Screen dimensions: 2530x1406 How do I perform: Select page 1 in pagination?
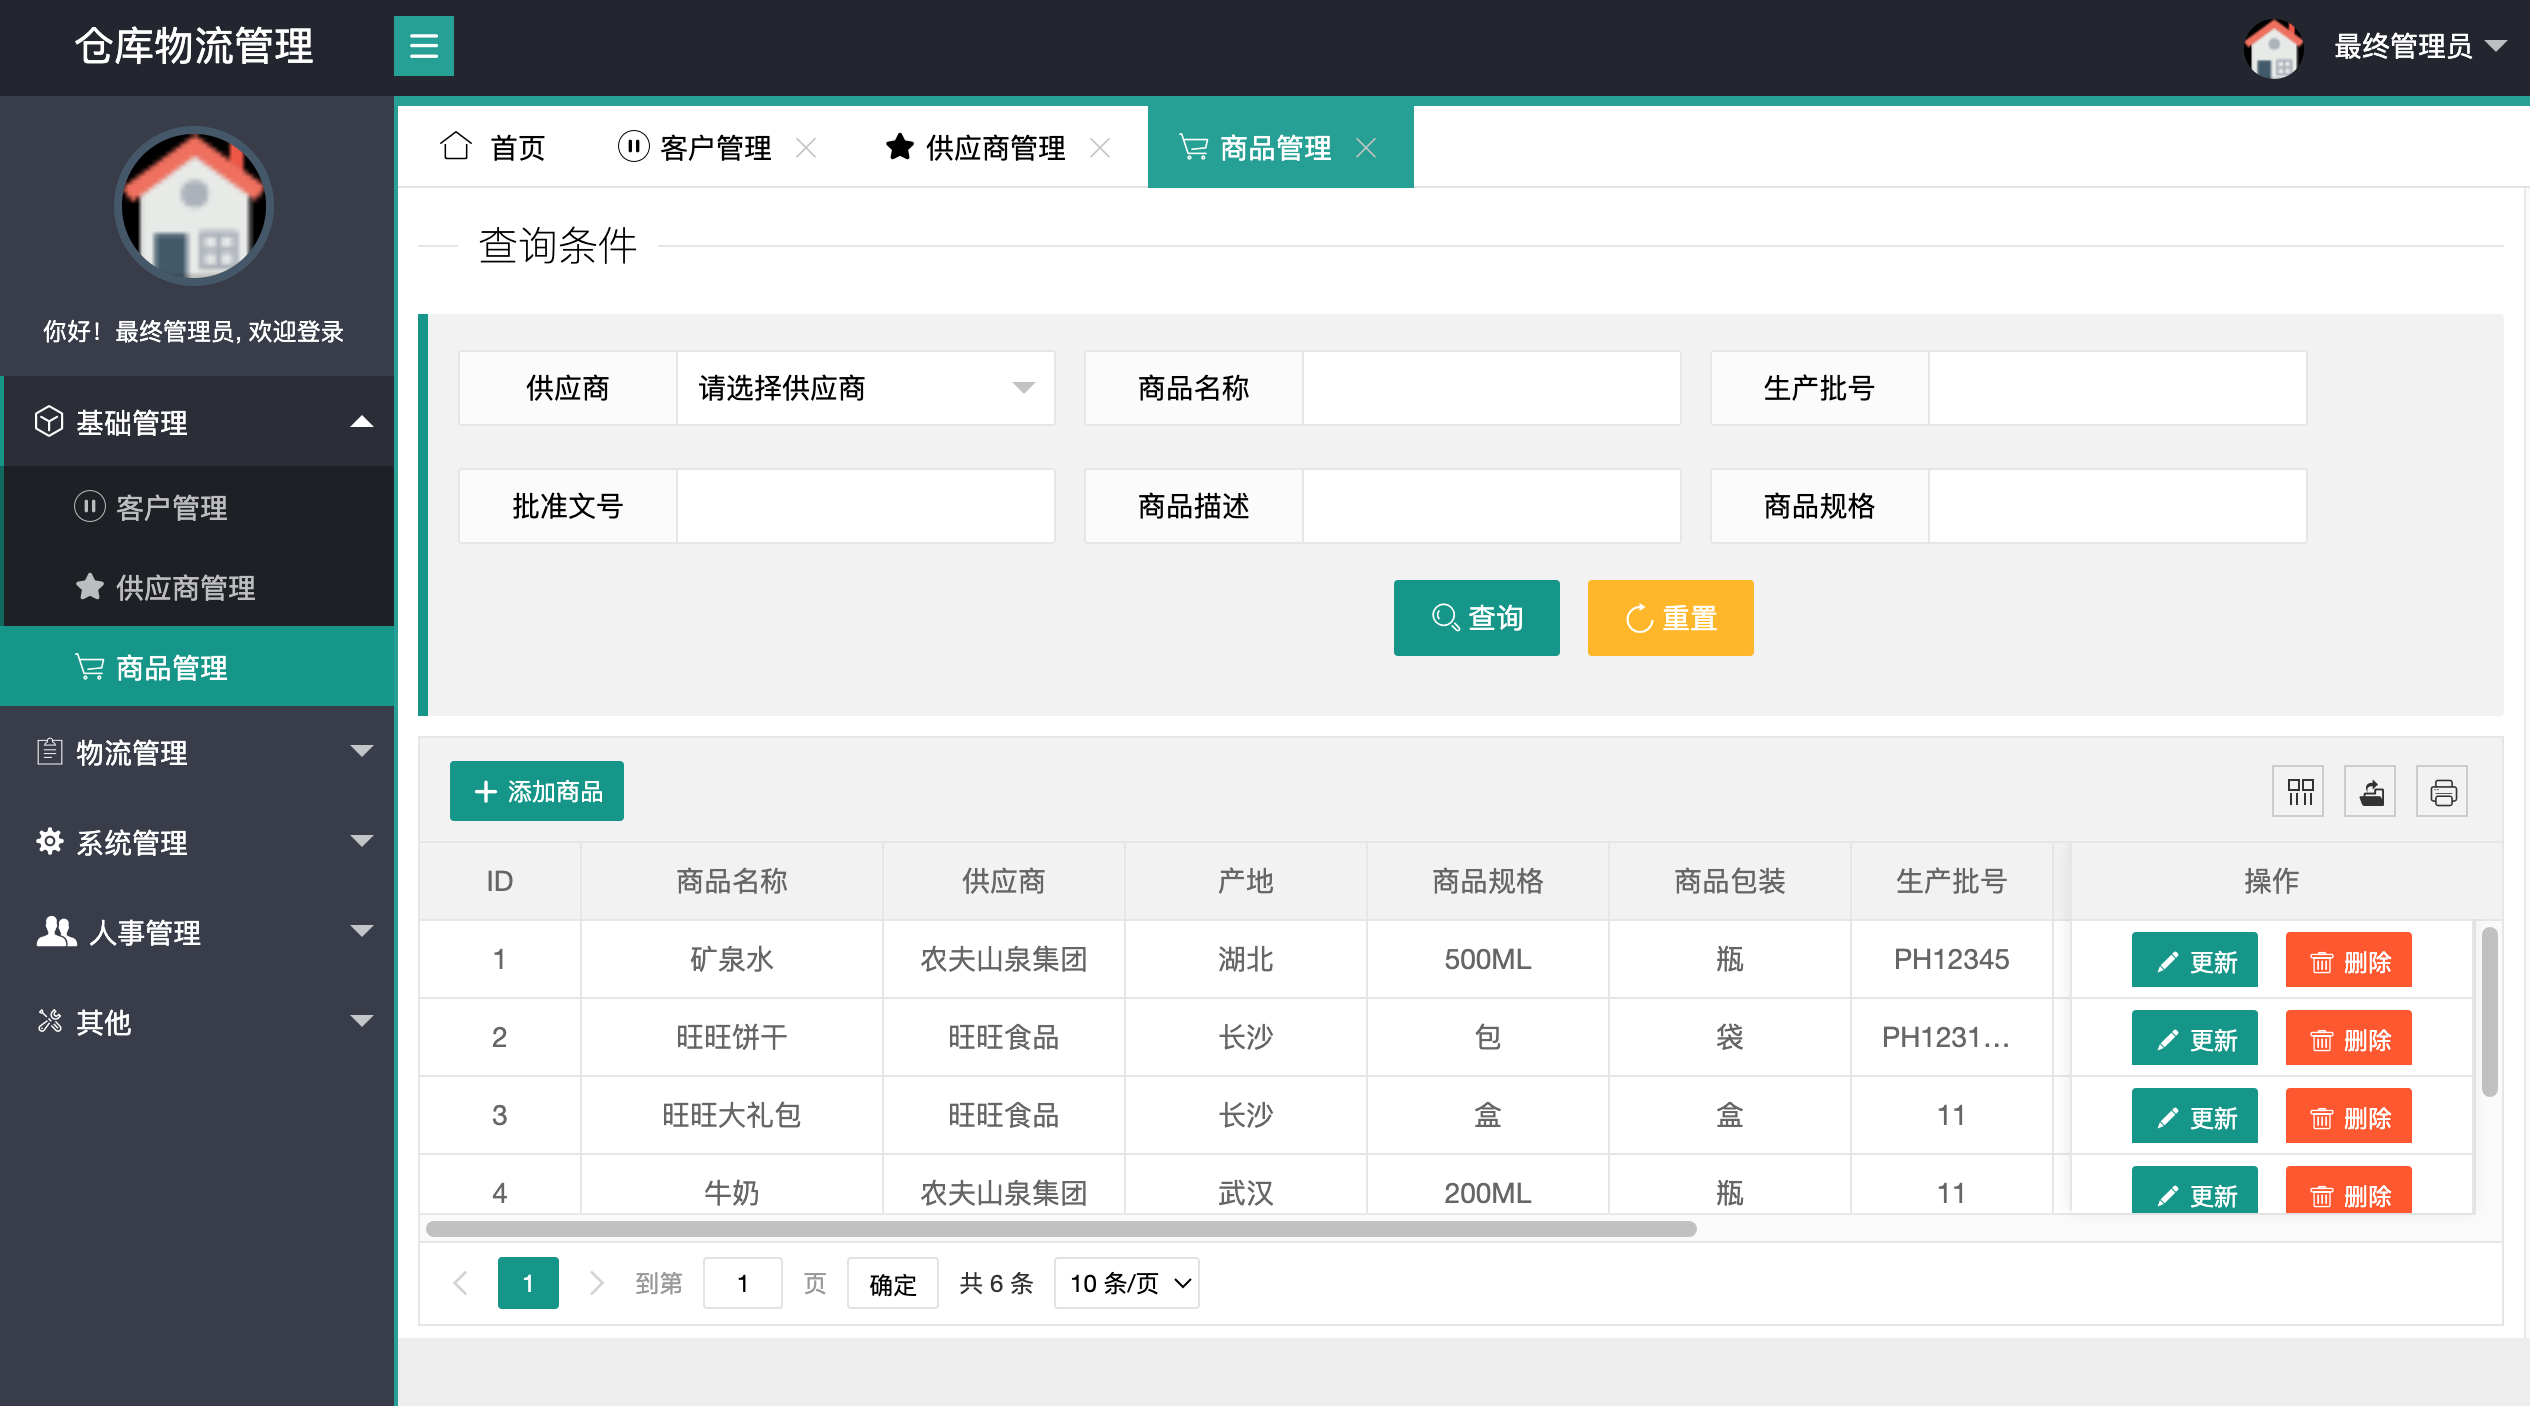tap(528, 1283)
